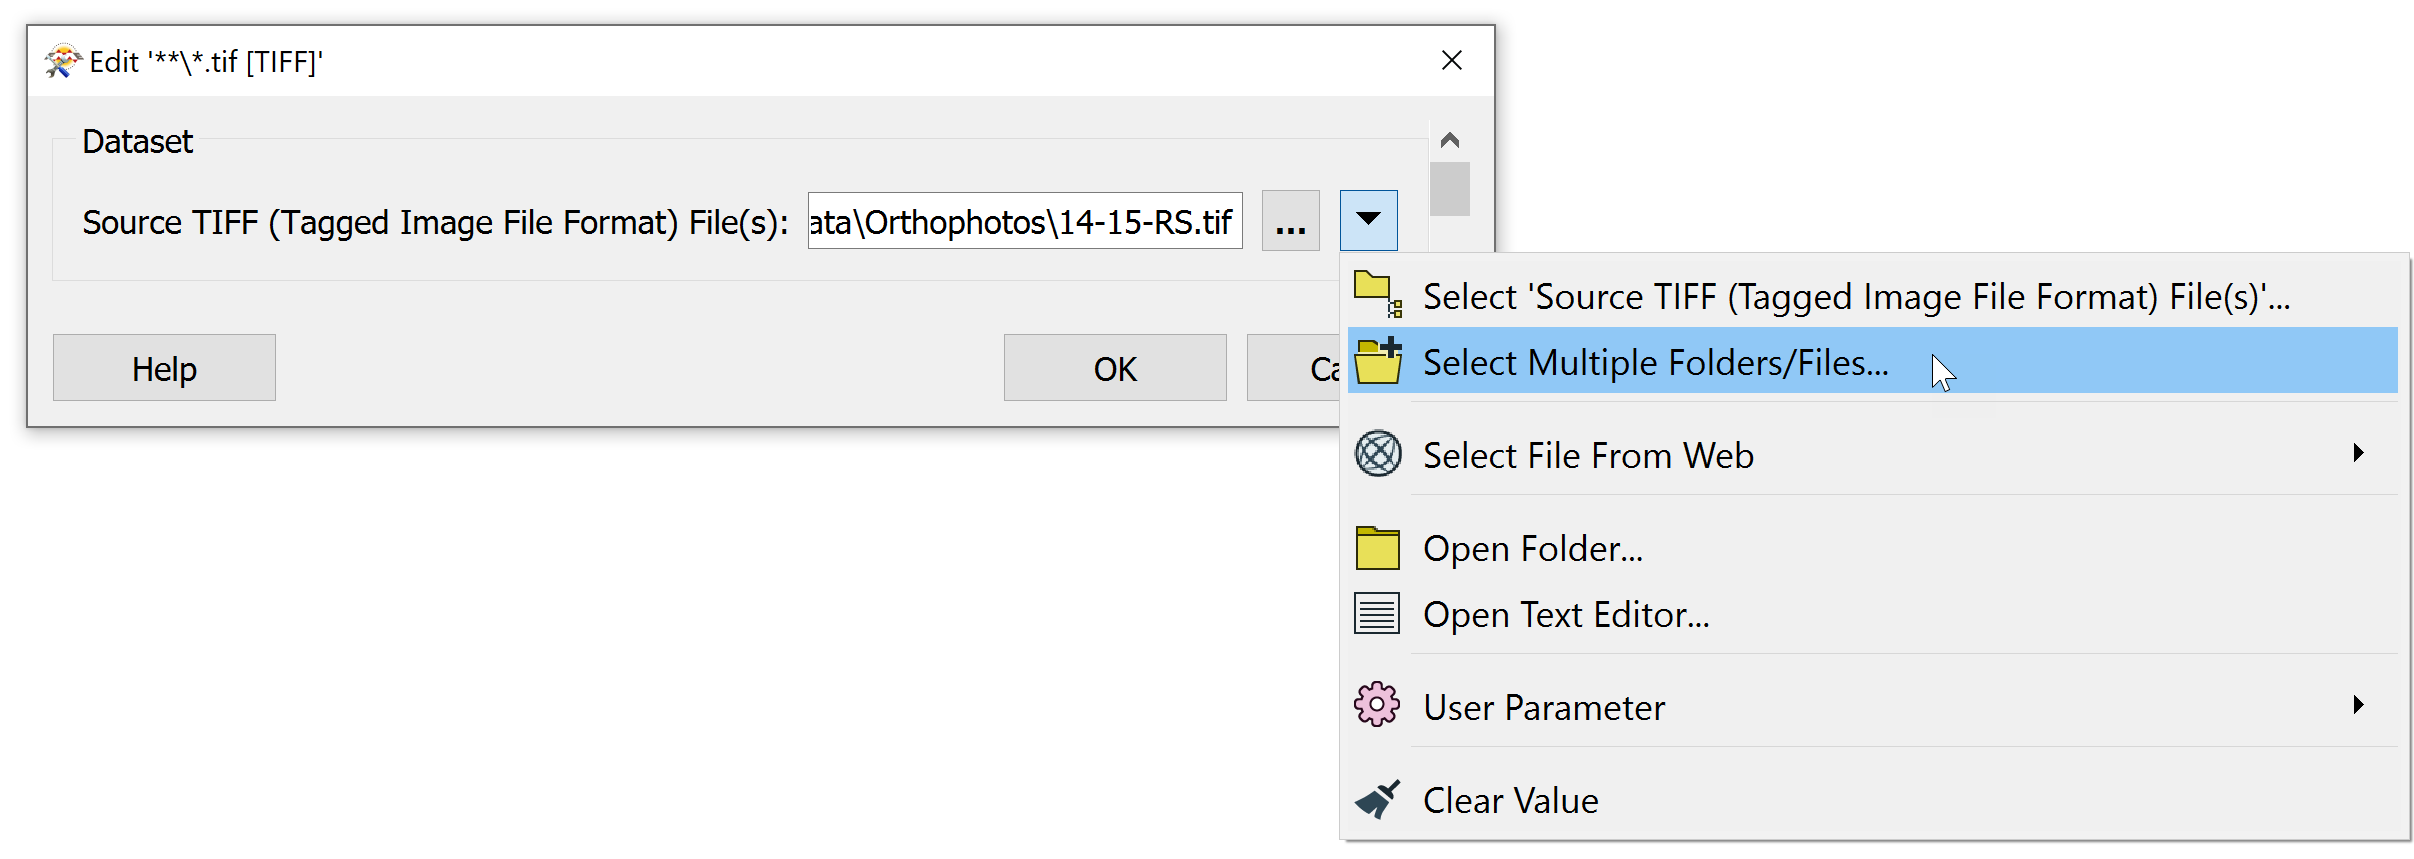Click the OK button

pyautogui.click(x=1115, y=368)
